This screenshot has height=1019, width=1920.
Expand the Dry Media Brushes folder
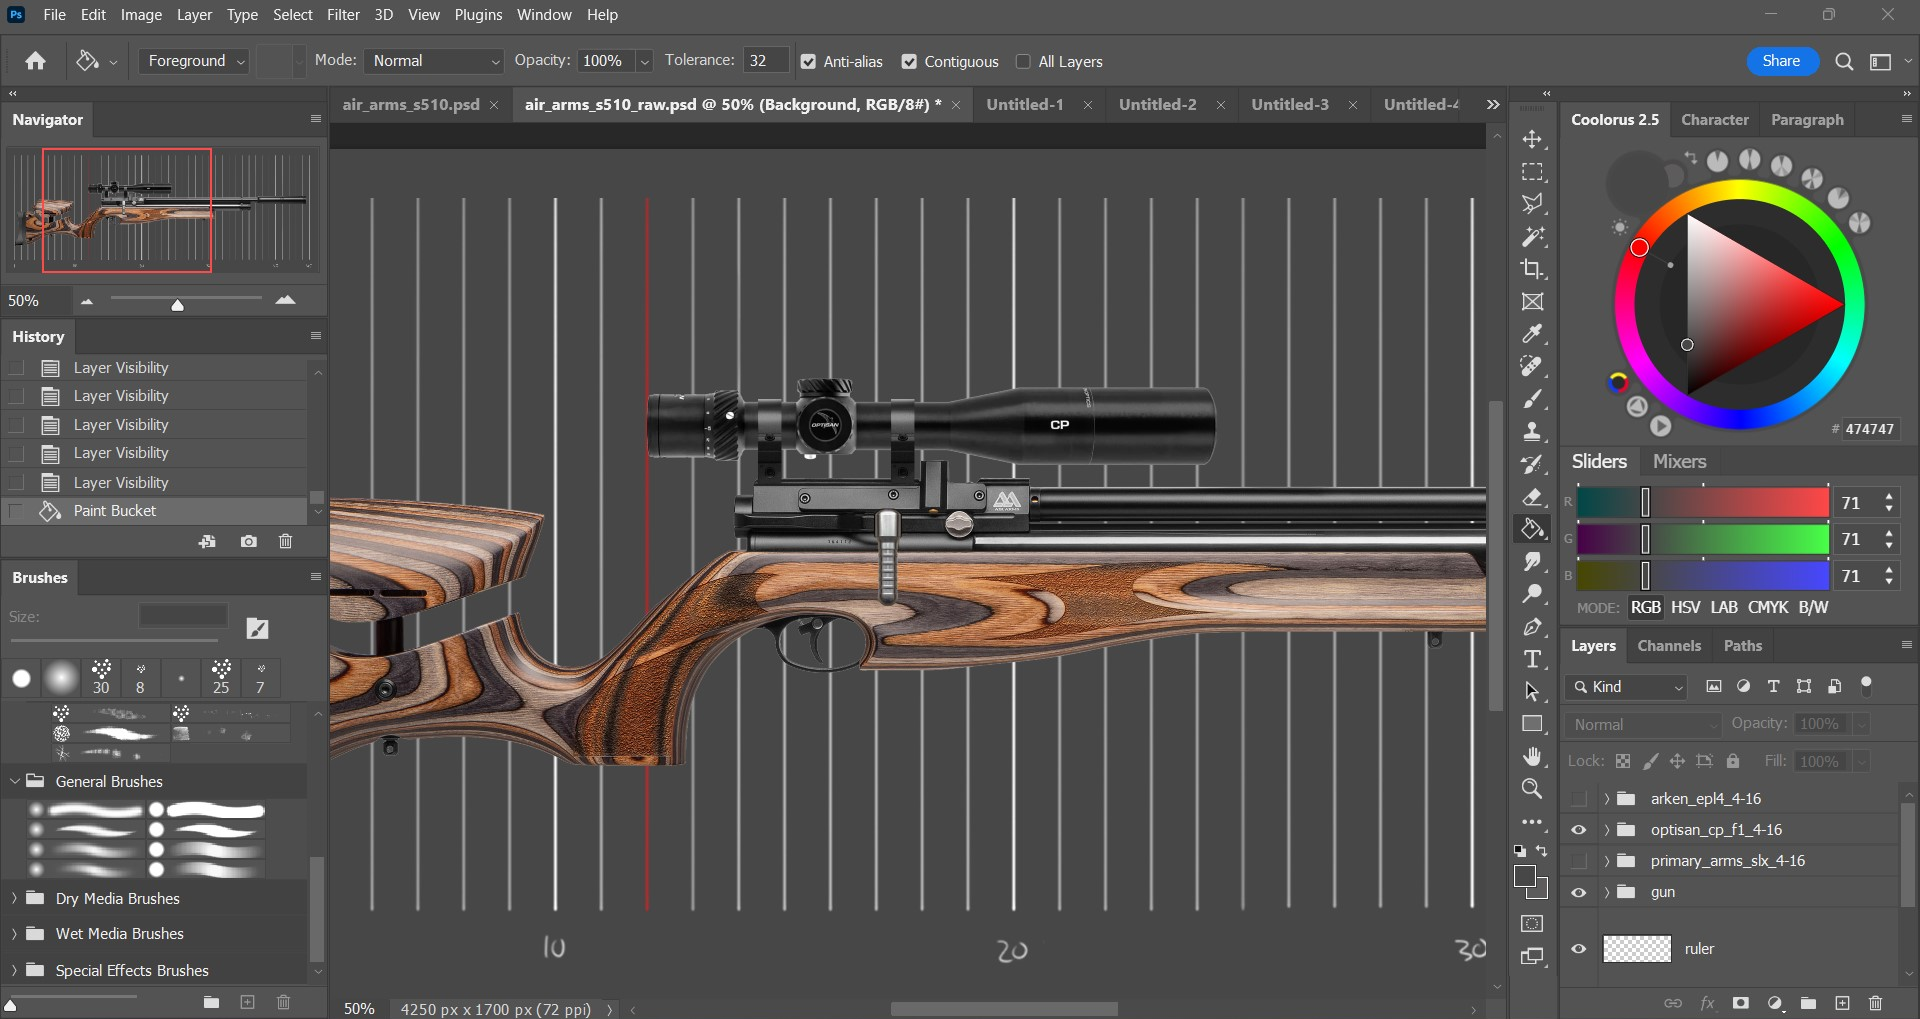[14, 898]
